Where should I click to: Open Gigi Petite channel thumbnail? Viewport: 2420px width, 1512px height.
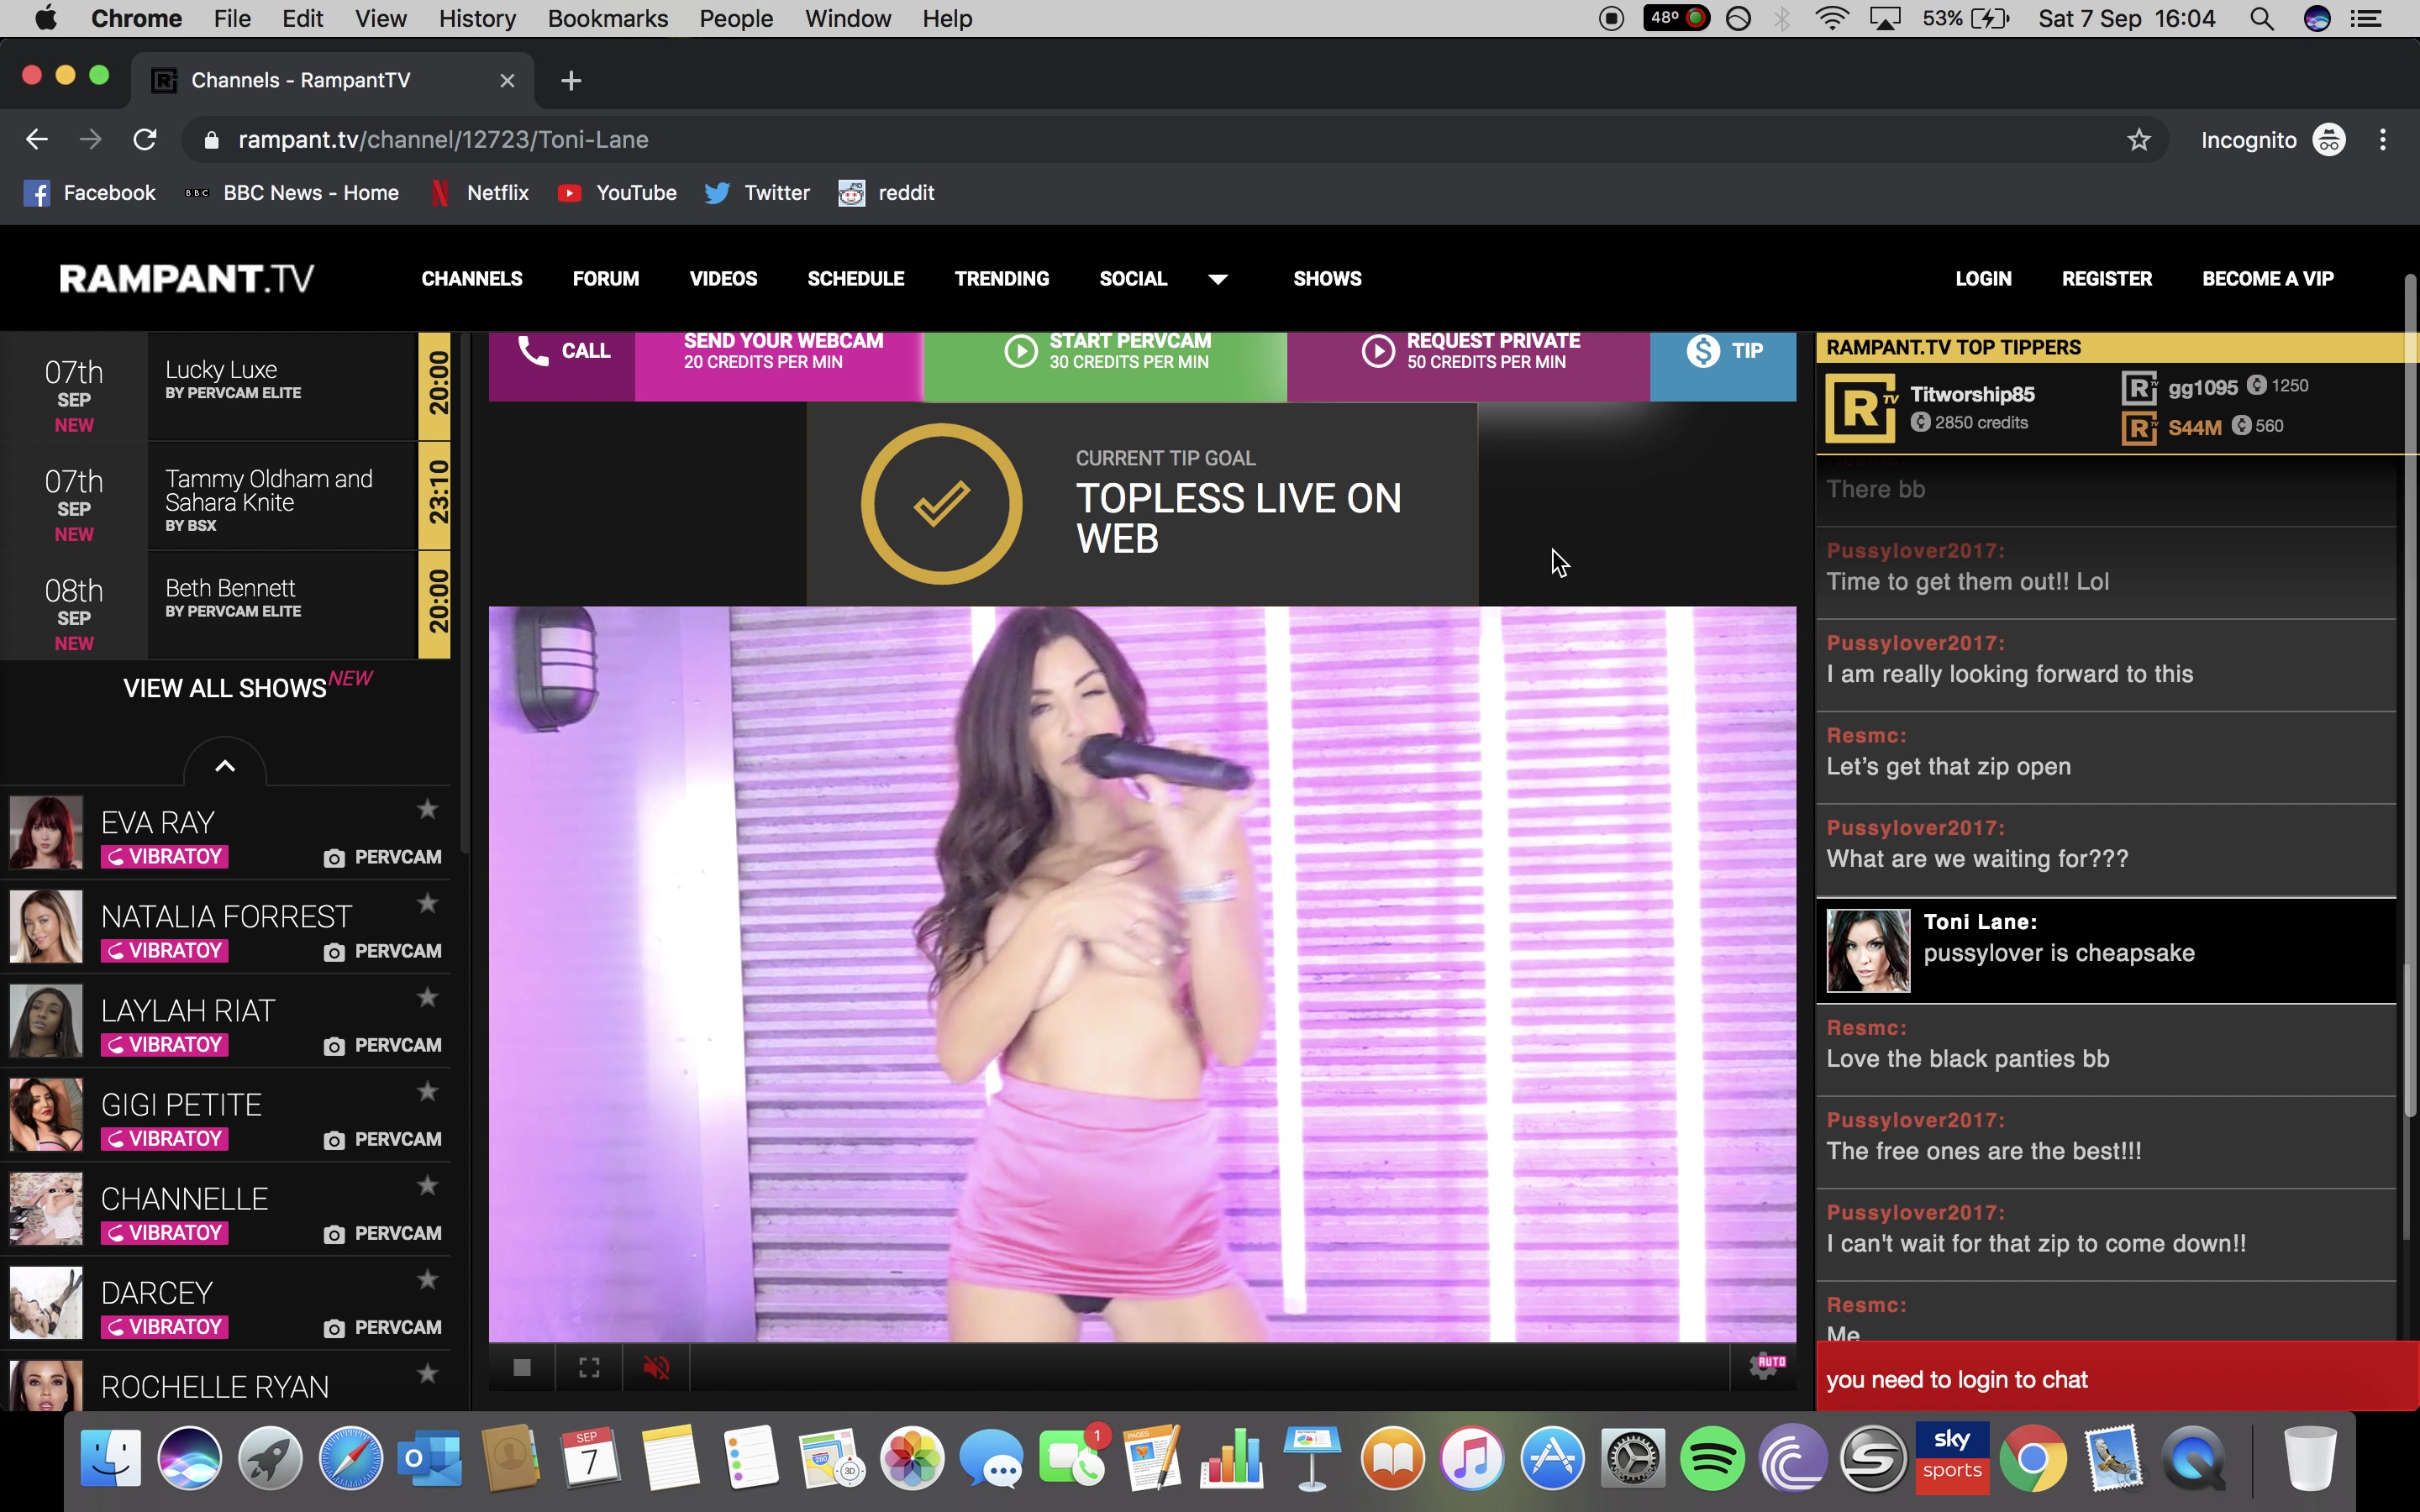46,1115
